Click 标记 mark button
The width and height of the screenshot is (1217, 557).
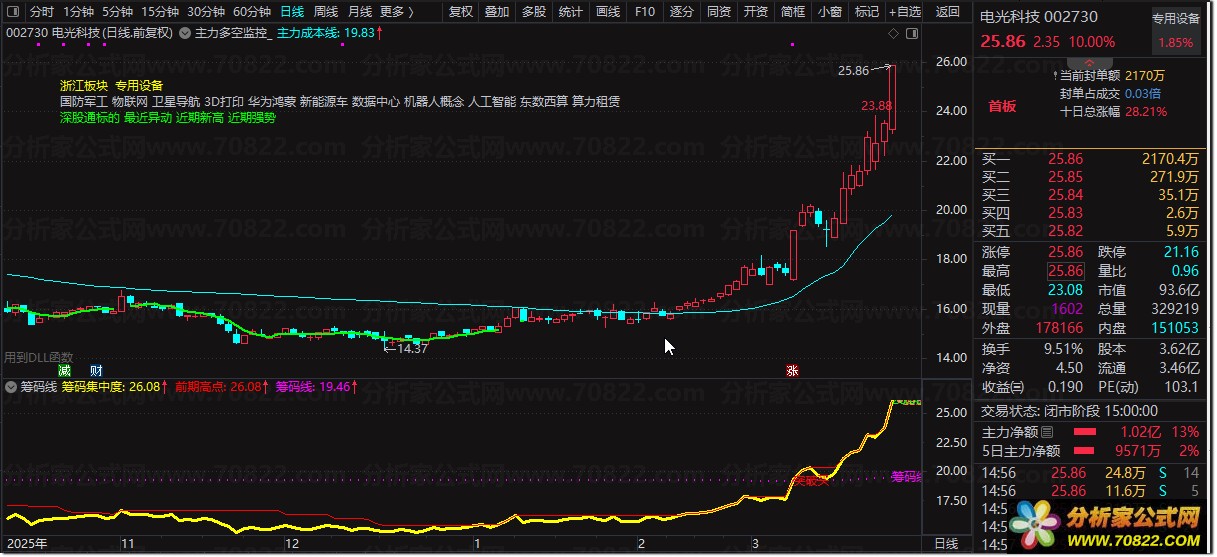[866, 12]
